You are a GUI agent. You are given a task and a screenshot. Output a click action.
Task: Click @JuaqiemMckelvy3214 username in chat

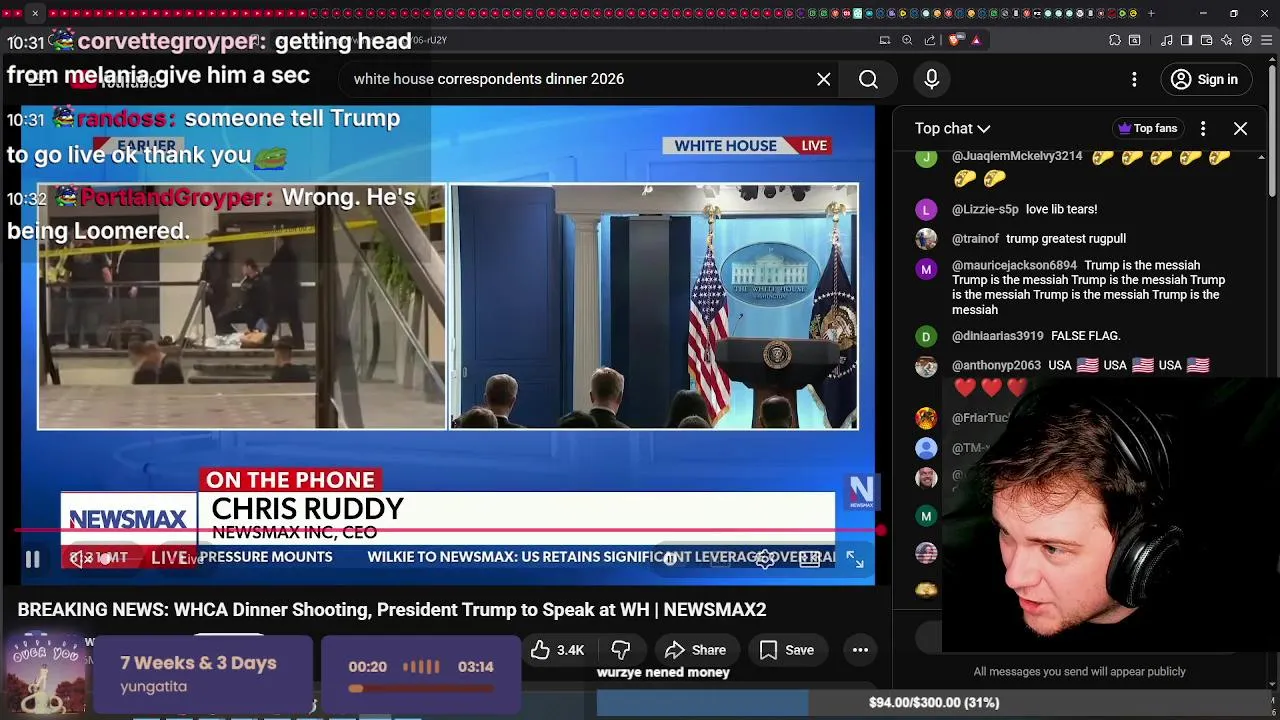[x=1017, y=157]
